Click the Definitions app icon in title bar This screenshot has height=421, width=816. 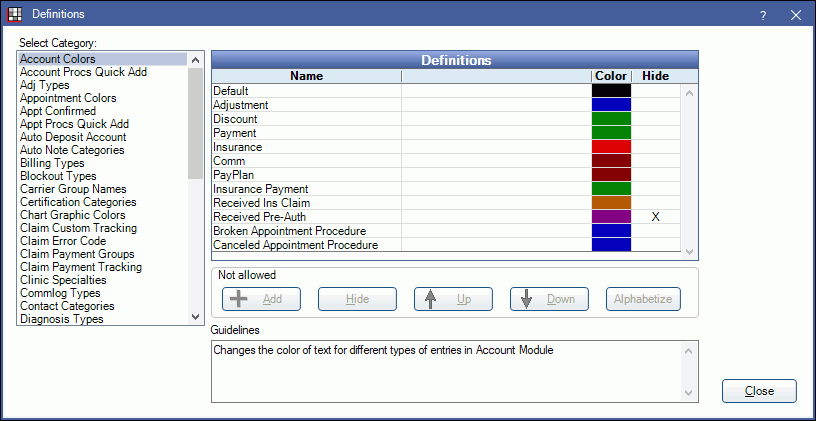coord(15,14)
